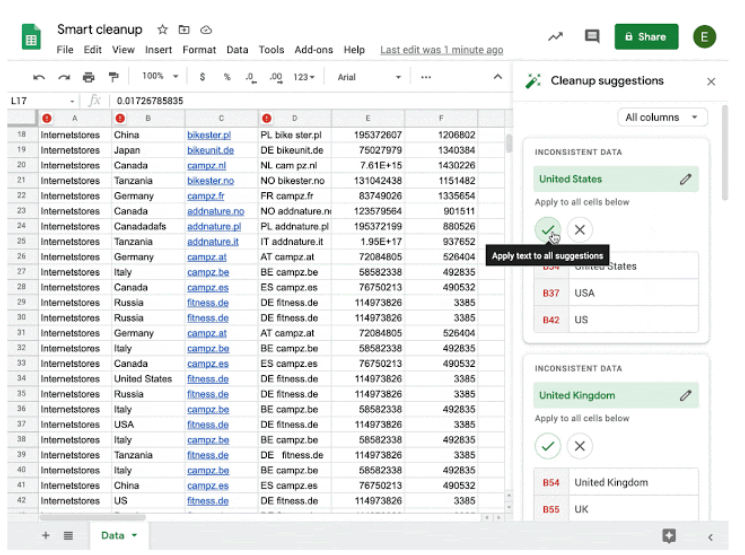
Task: Collapse the side panel arrow
Action: coord(710,537)
